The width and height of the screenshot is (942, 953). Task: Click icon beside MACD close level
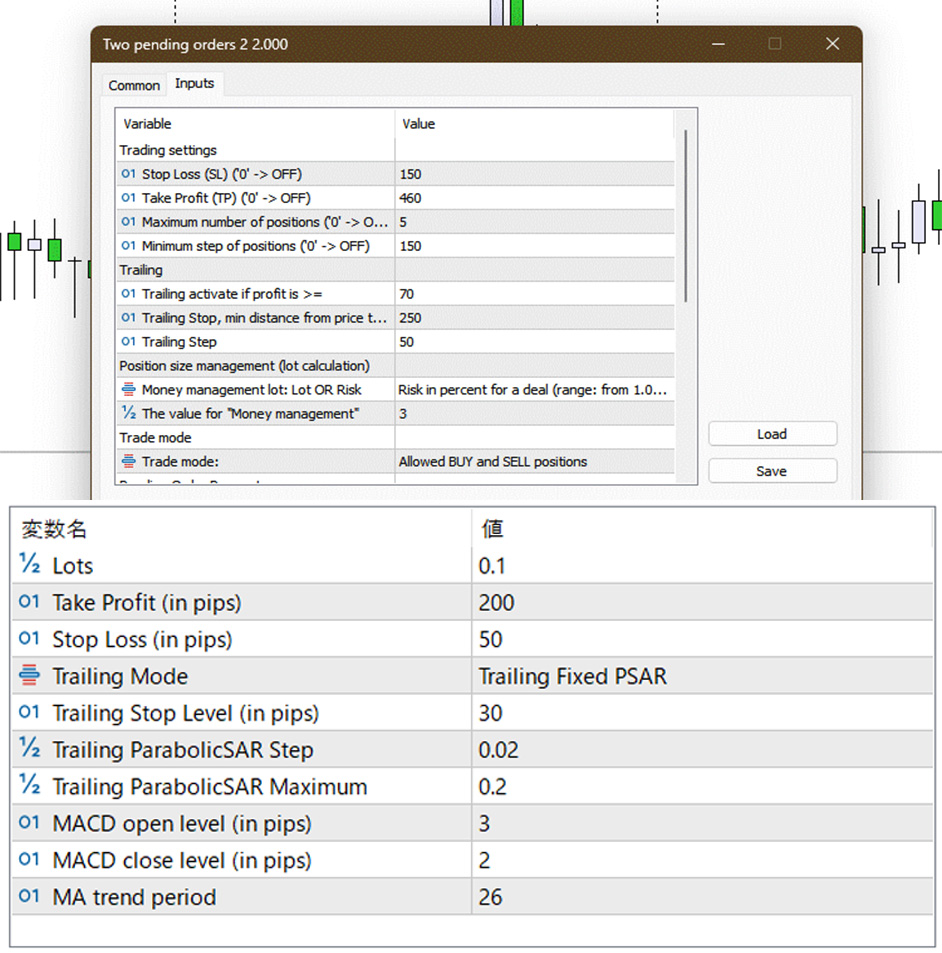click(x=29, y=859)
